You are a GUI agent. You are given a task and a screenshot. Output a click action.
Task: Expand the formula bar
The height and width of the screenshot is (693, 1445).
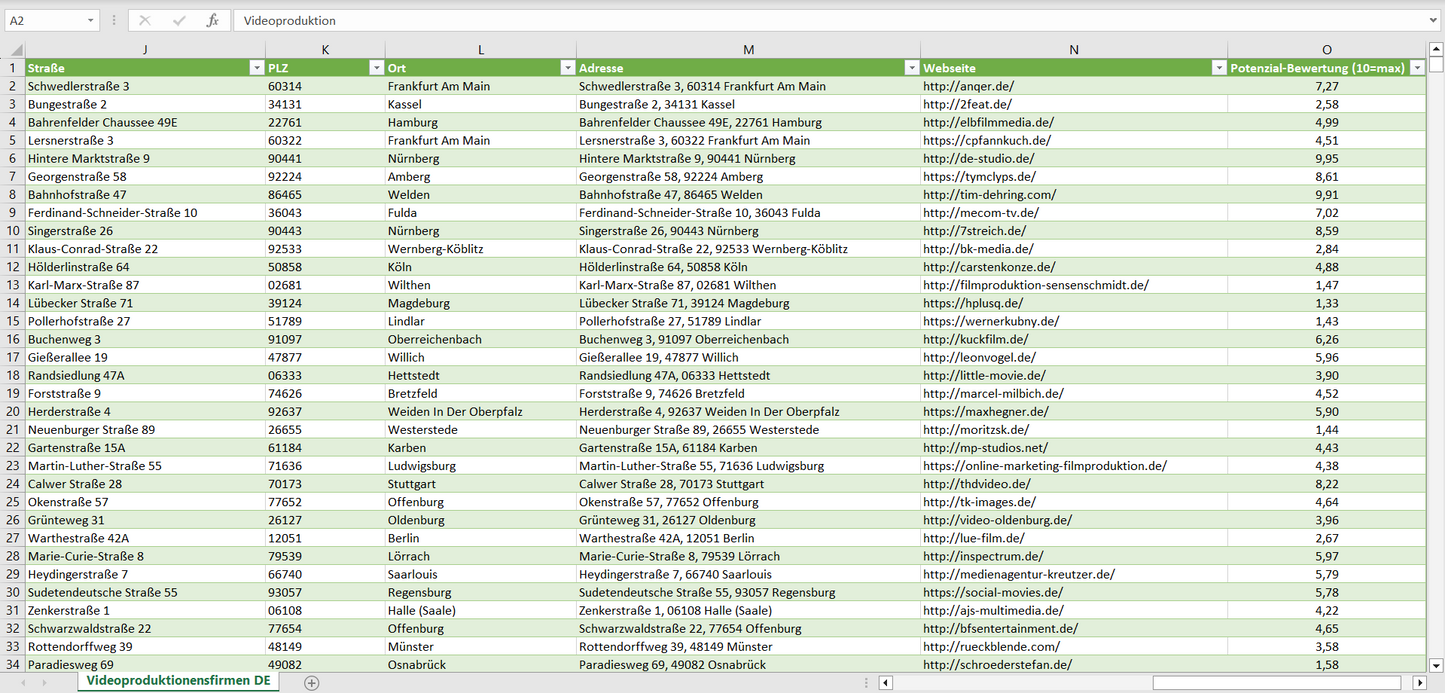pos(1434,20)
